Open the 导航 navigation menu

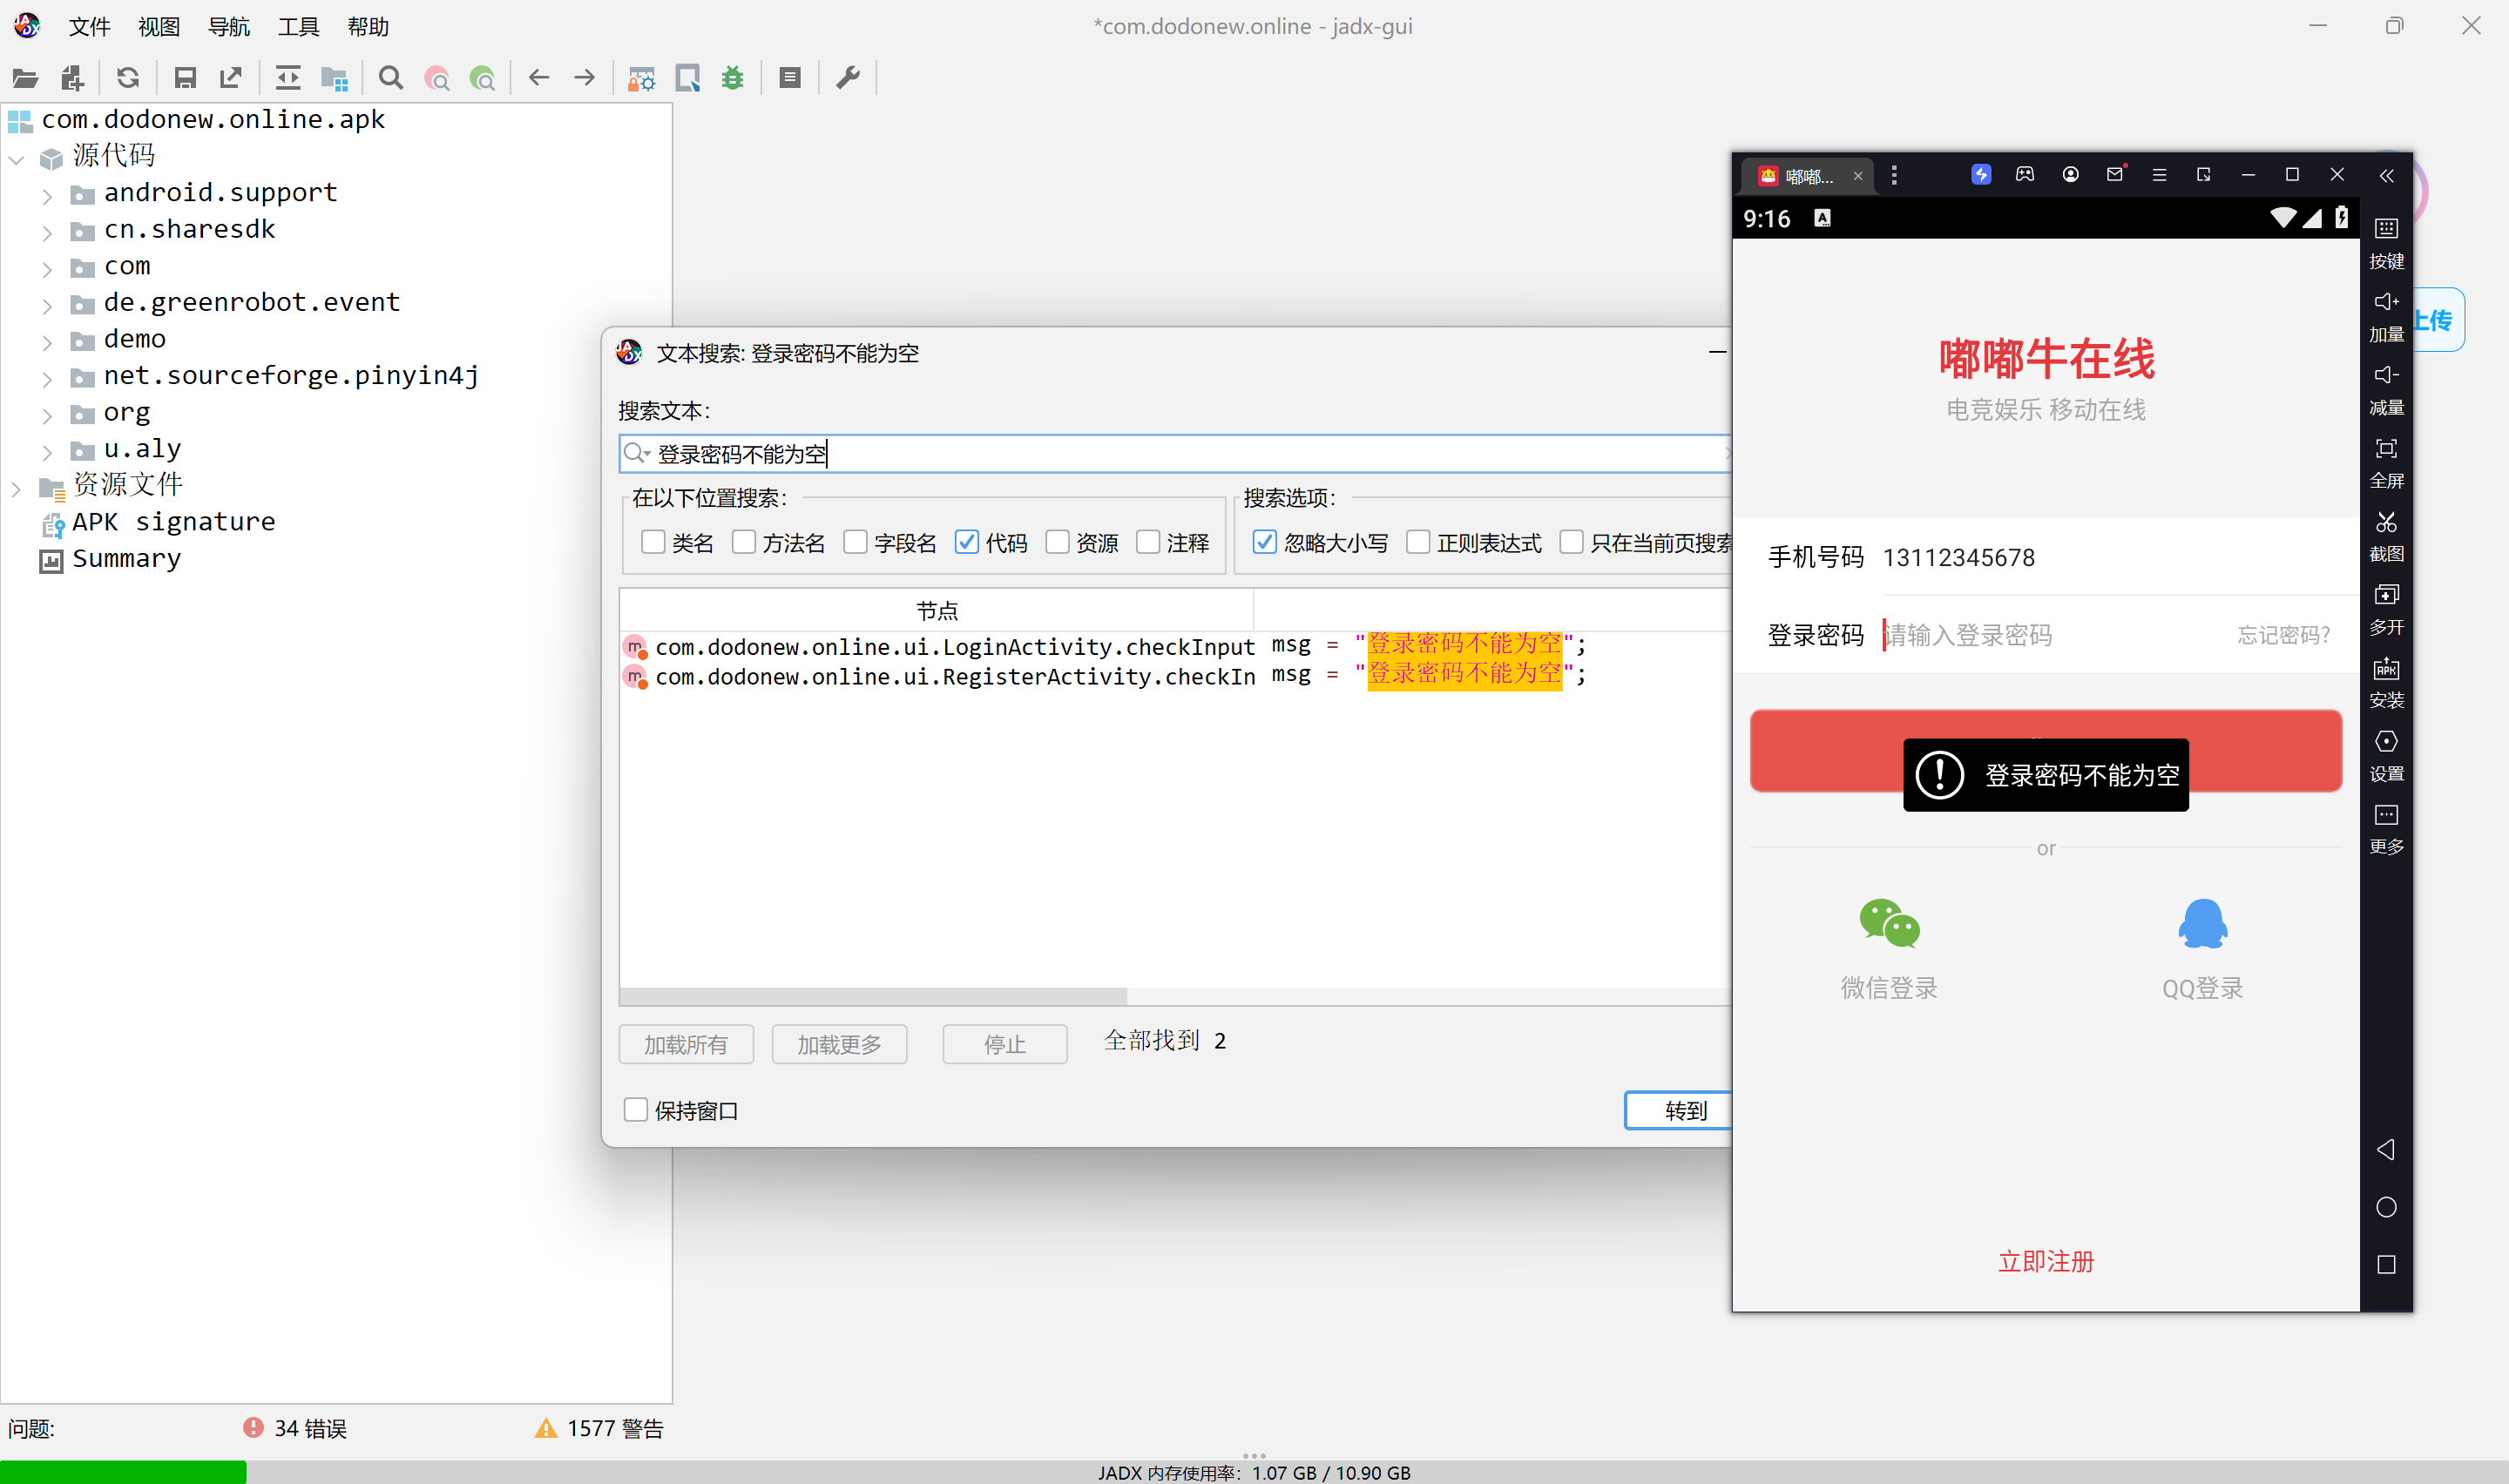[229, 27]
